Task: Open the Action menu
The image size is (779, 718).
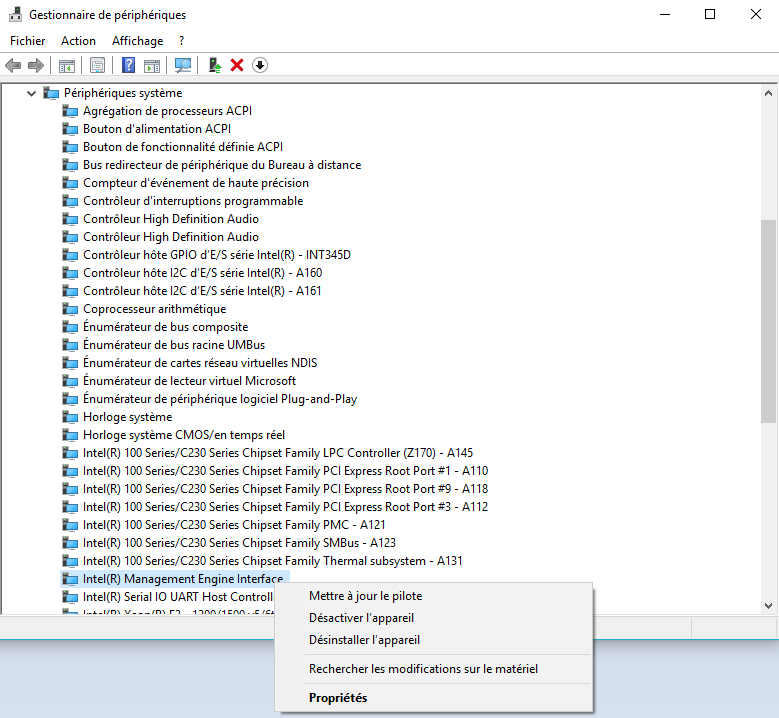Action: (x=78, y=41)
